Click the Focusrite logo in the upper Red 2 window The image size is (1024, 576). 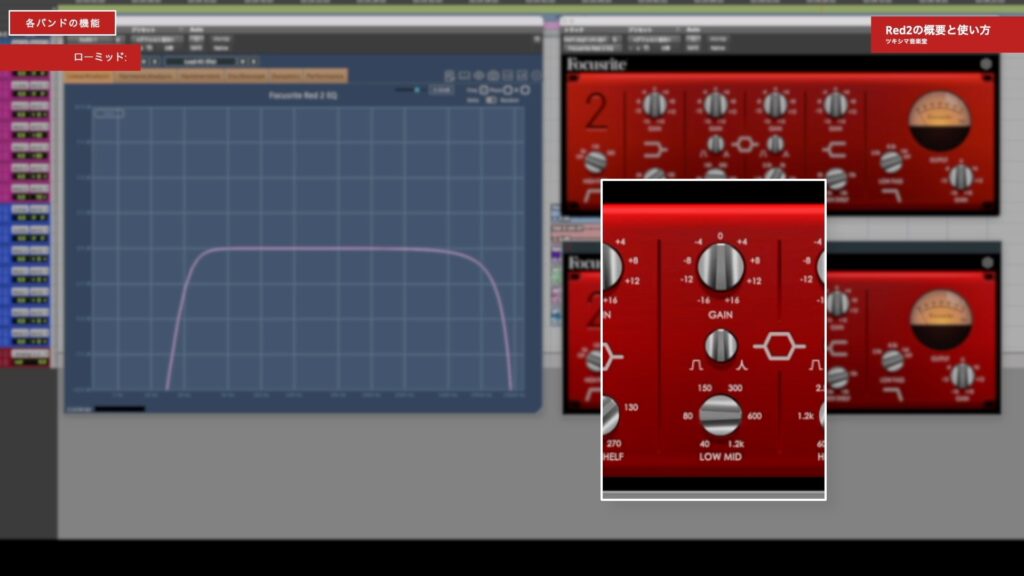point(597,65)
